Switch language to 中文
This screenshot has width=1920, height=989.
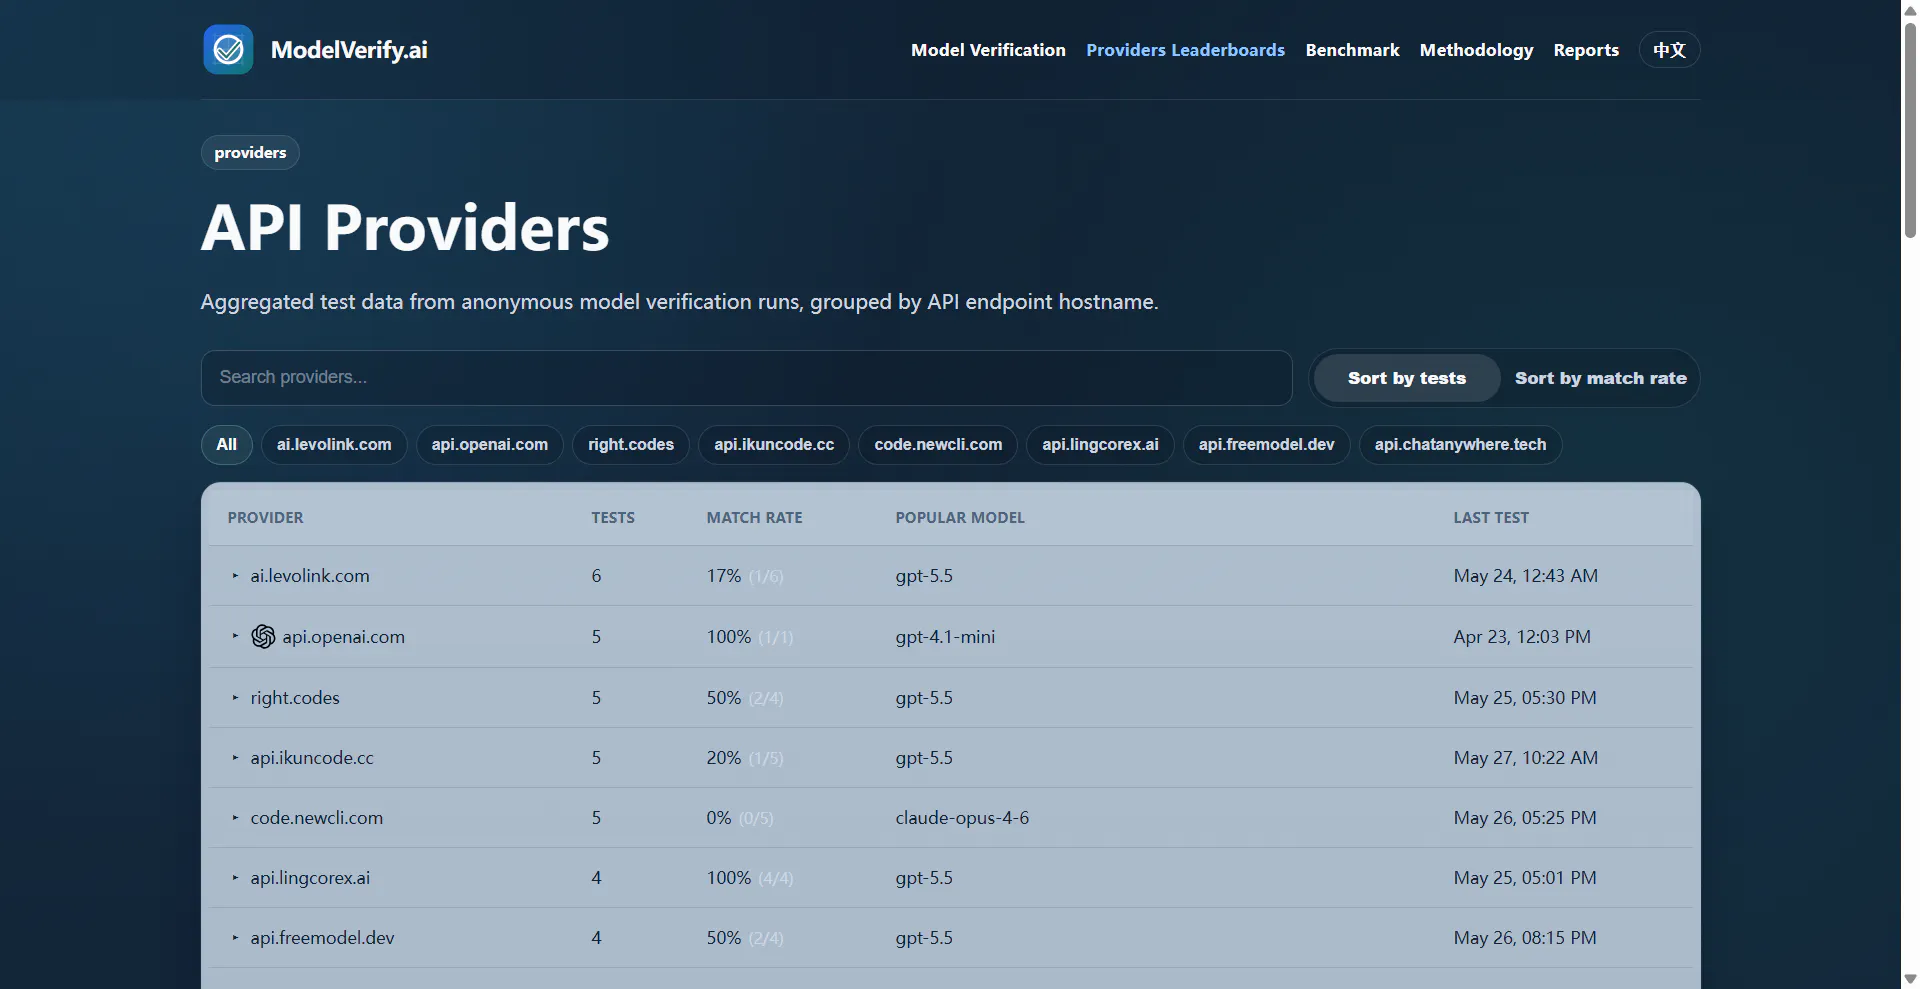1669,50
